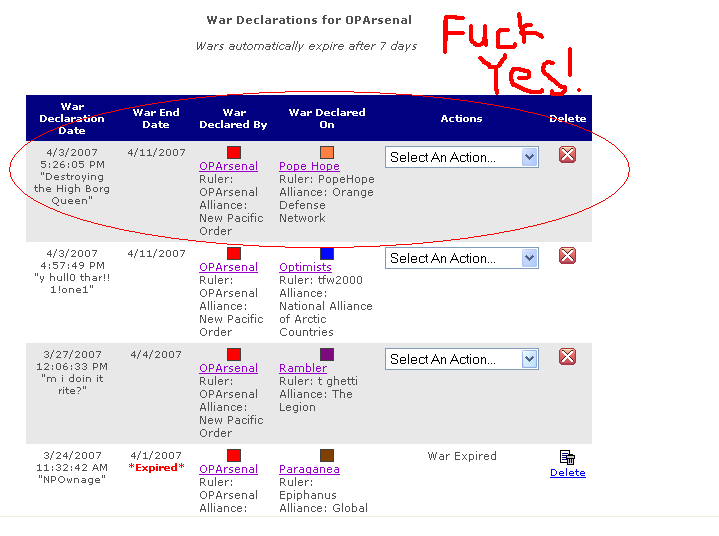Click the "4/1/2007" war end date
719x536 pixels.
click(x=156, y=455)
